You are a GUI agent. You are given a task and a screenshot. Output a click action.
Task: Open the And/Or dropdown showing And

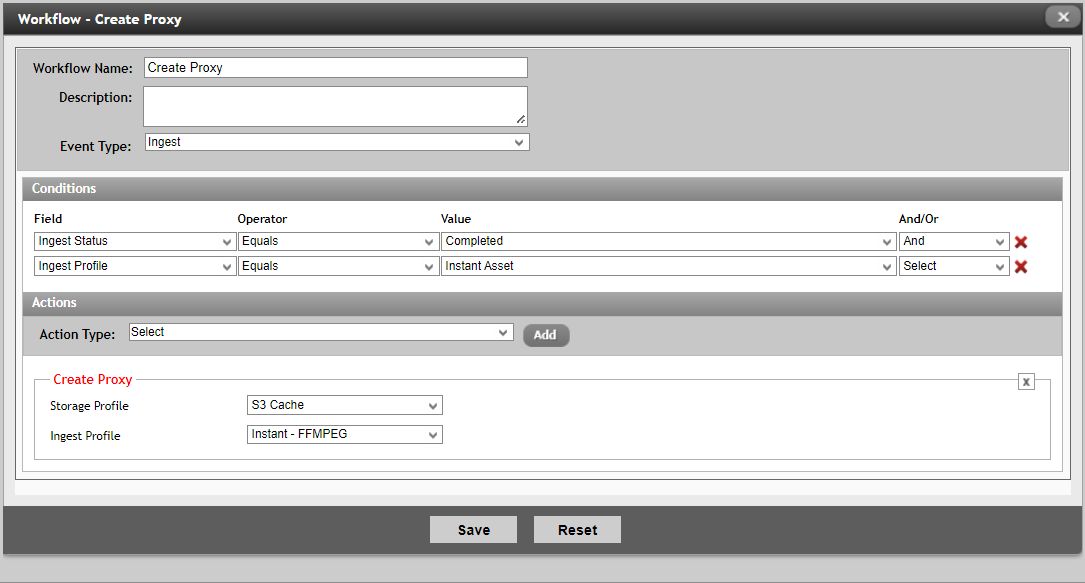pyautogui.click(x=953, y=241)
